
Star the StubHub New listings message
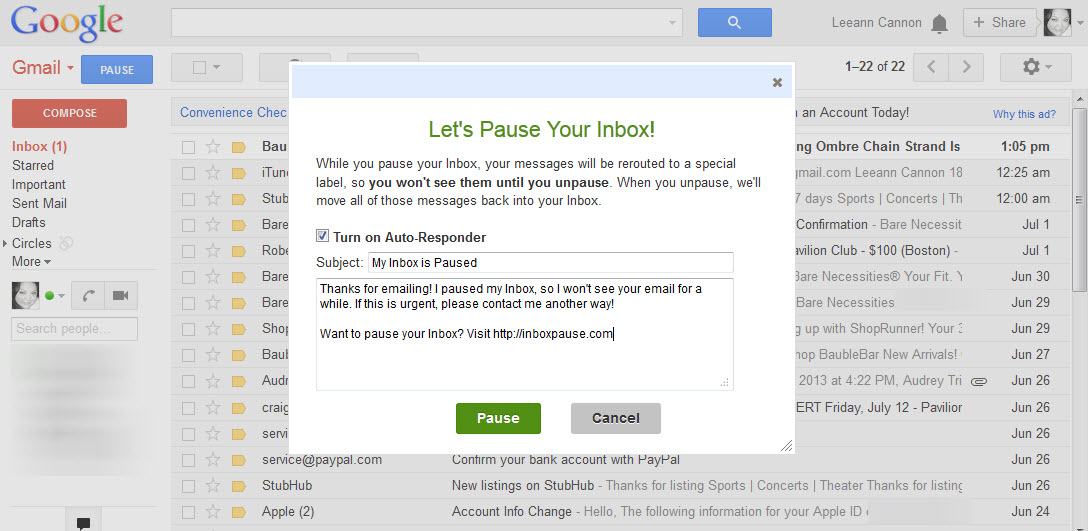213,486
